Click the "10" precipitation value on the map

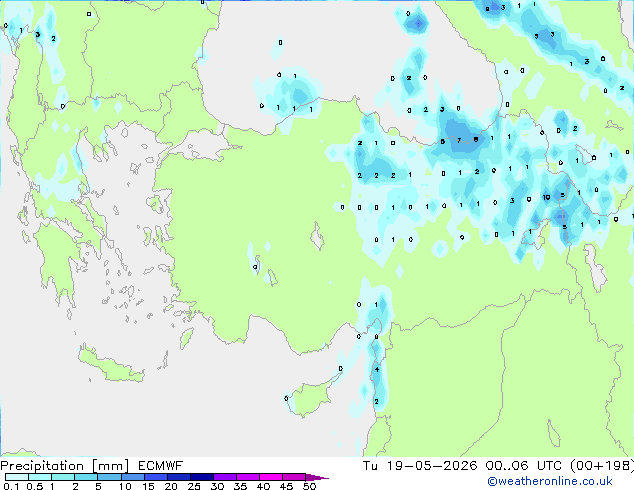[x=546, y=197]
